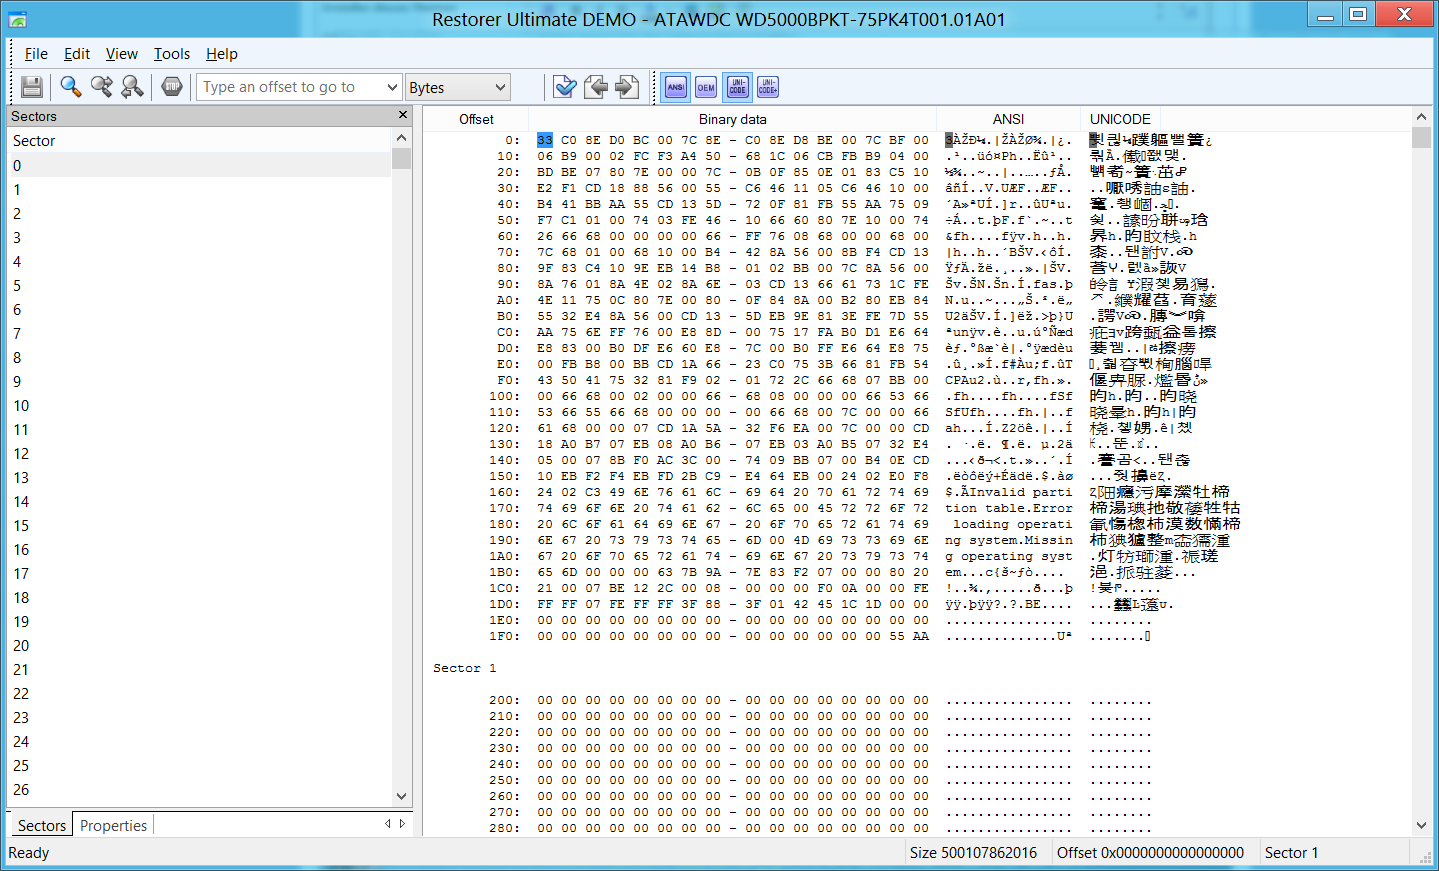Click the Save floppy disk icon
The image size is (1439, 871).
coord(32,87)
